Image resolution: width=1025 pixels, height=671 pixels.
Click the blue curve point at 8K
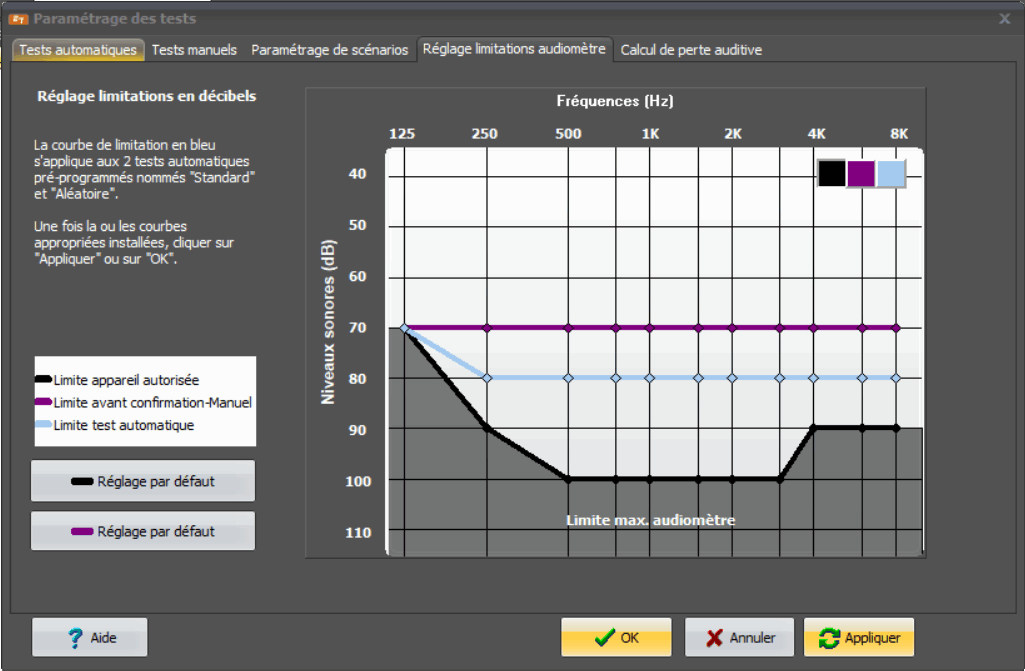[x=896, y=378]
